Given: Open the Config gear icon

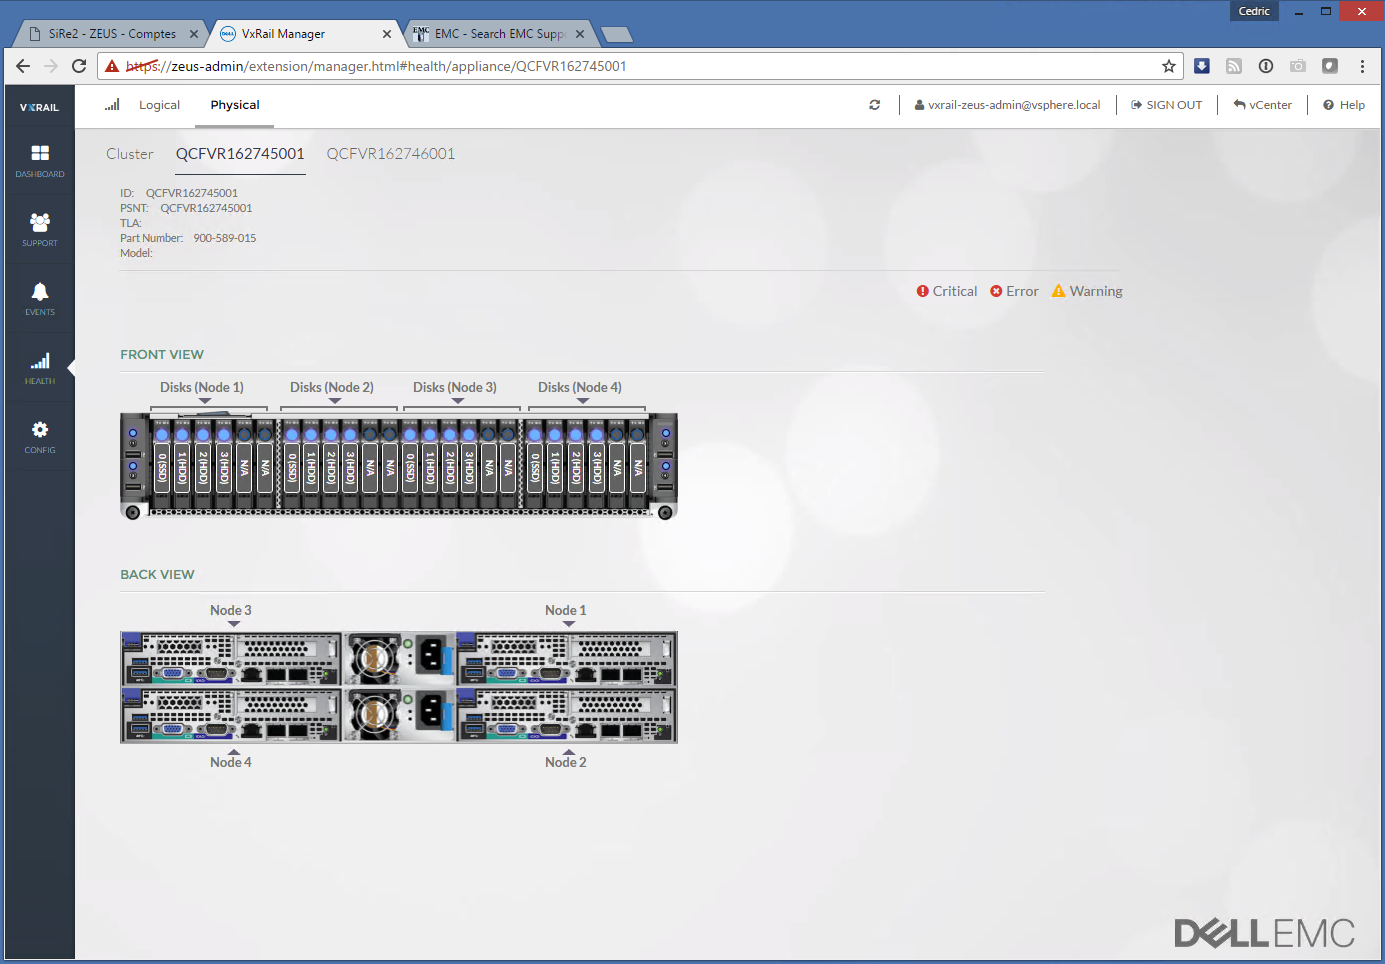Looking at the screenshot, I should (x=40, y=431).
